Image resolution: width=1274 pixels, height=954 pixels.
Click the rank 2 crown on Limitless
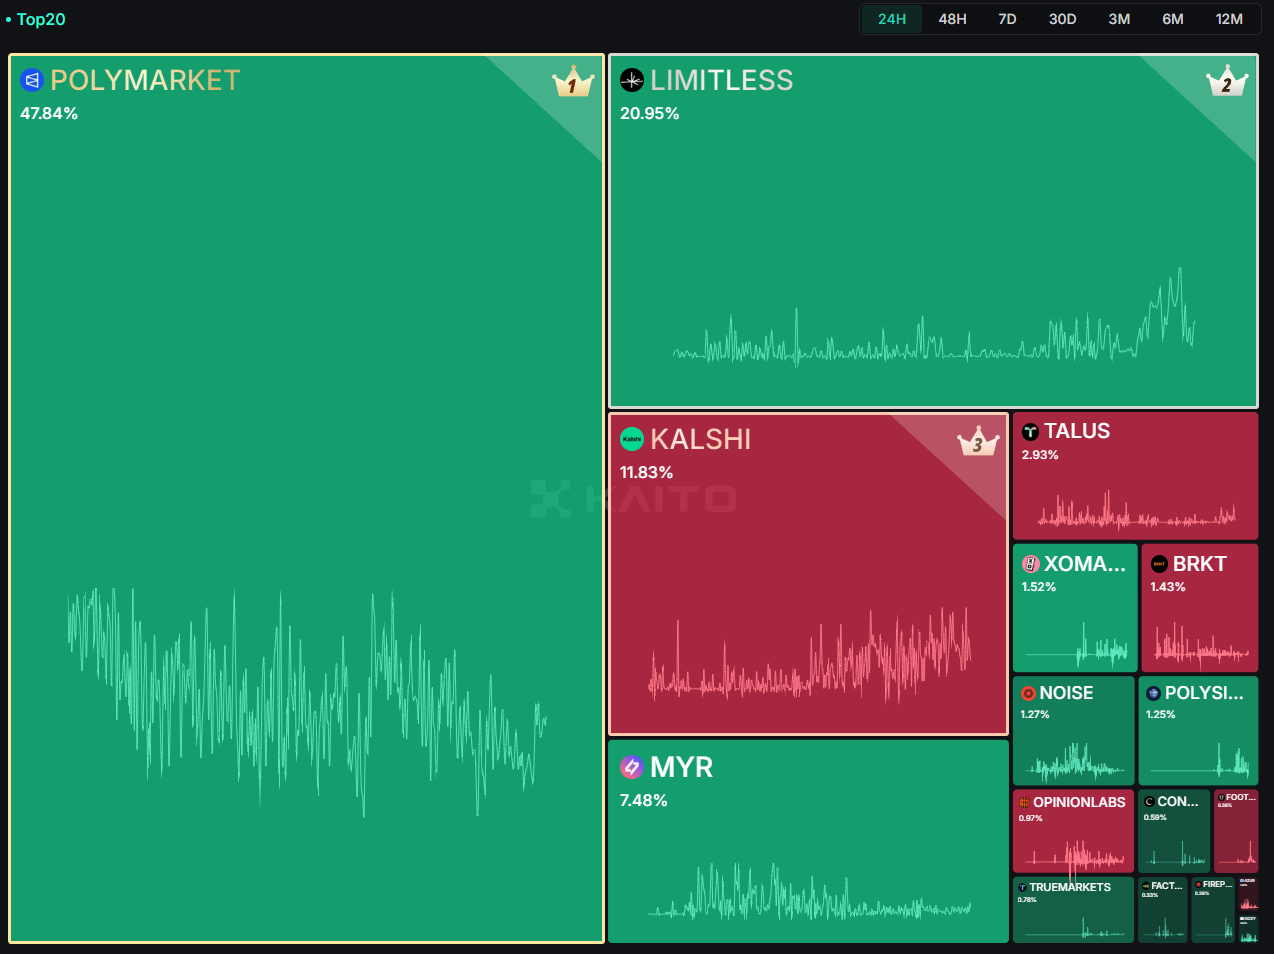1226,82
